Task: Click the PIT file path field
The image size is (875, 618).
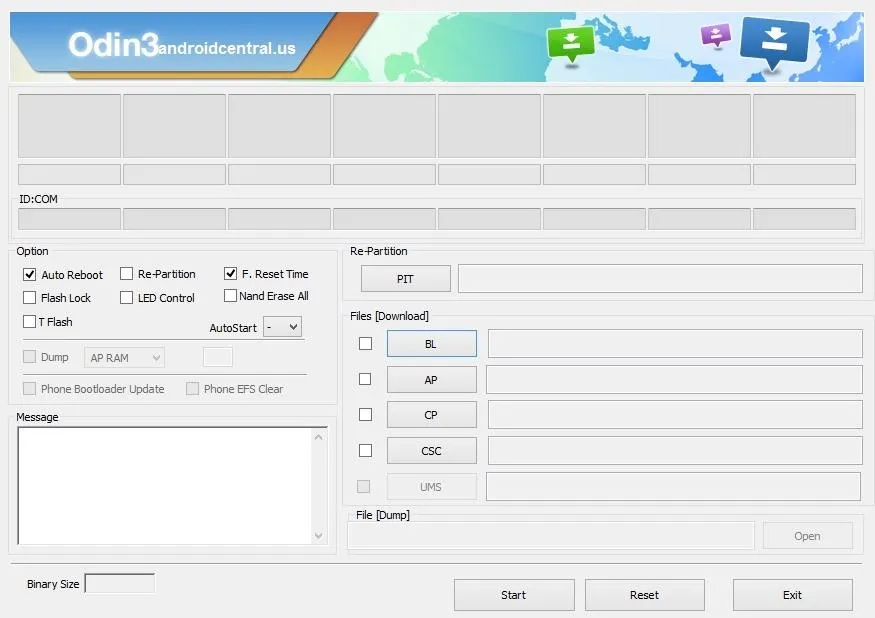Action: click(x=660, y=279)
